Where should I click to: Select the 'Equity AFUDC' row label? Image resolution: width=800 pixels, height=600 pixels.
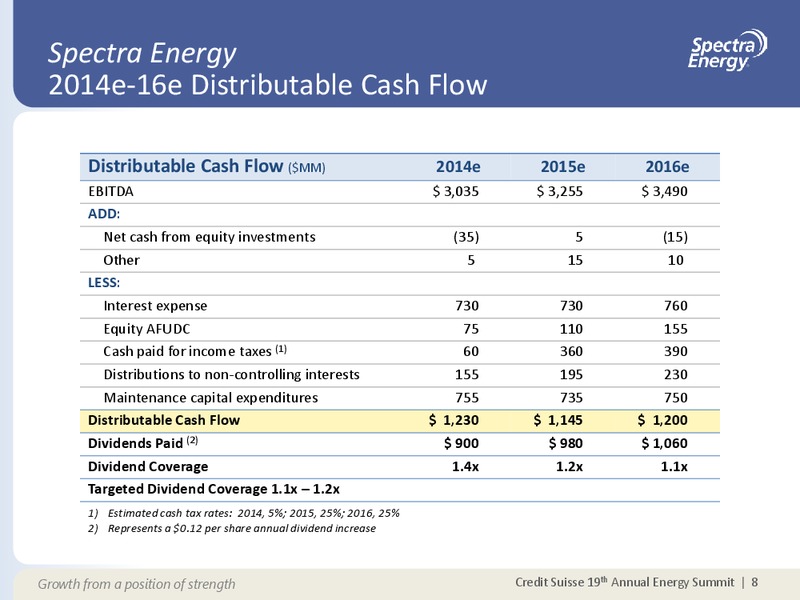point(146,329)
